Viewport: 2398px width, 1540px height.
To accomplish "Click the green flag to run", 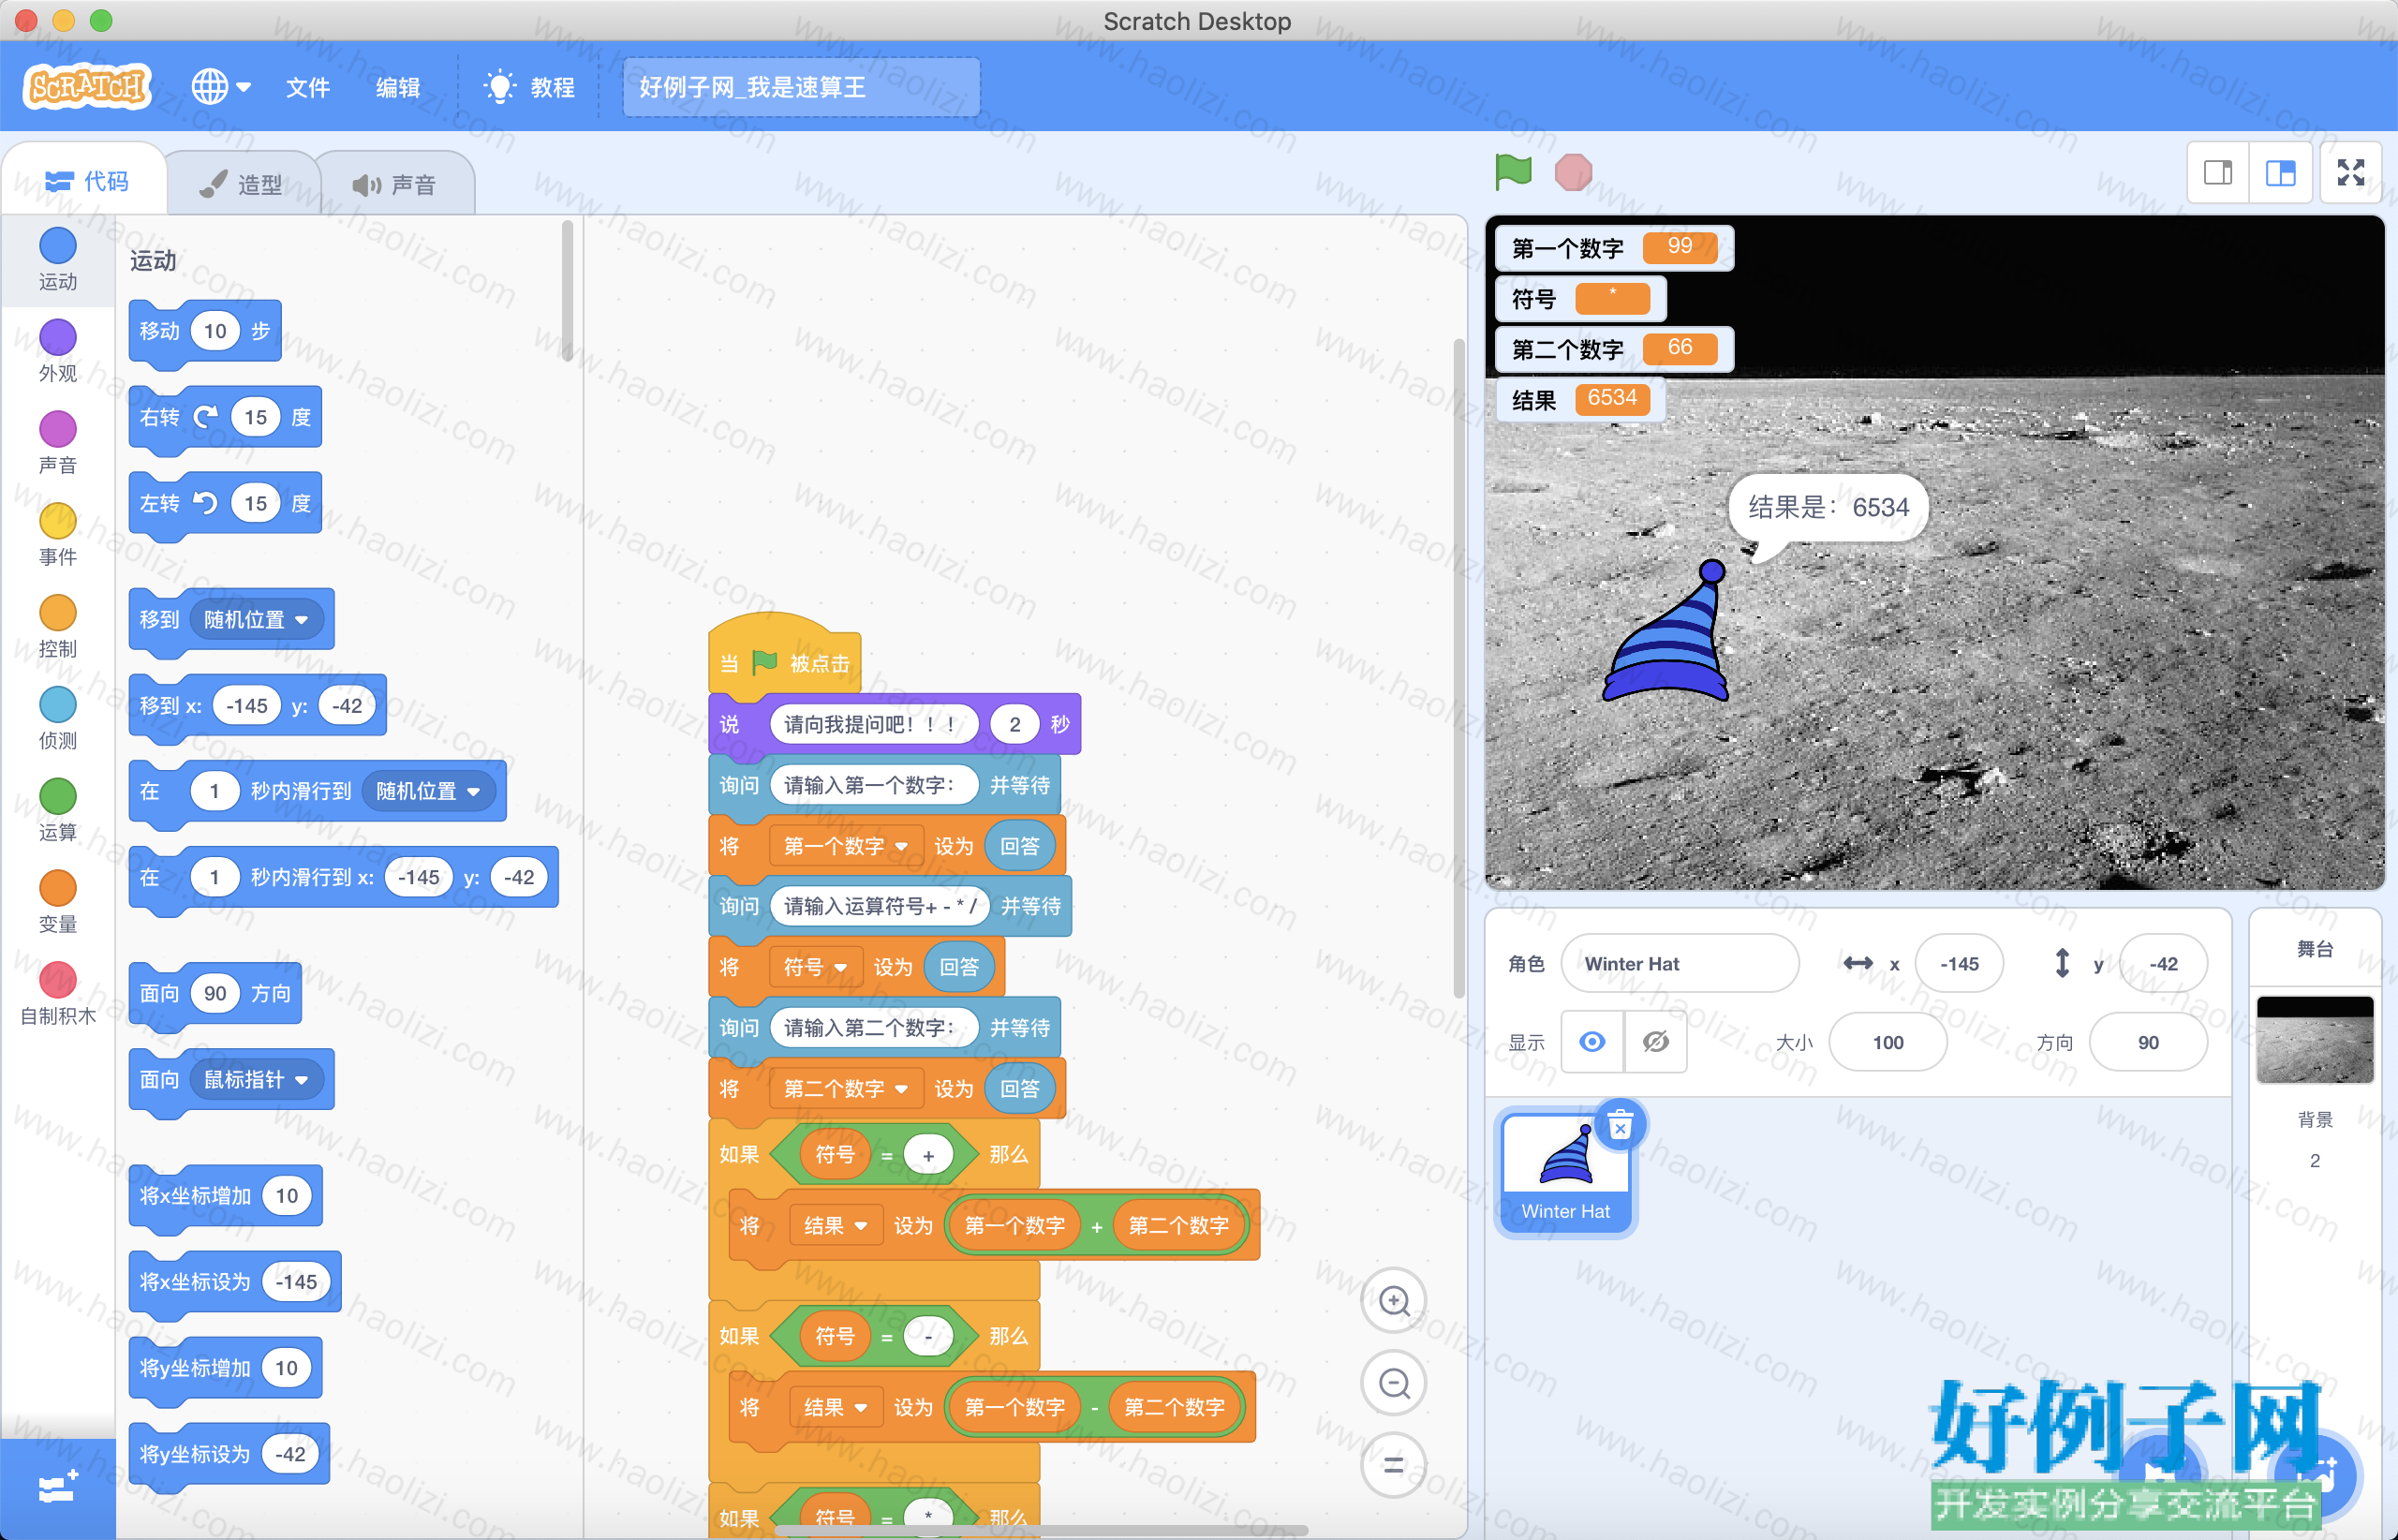I will 1513,172.
